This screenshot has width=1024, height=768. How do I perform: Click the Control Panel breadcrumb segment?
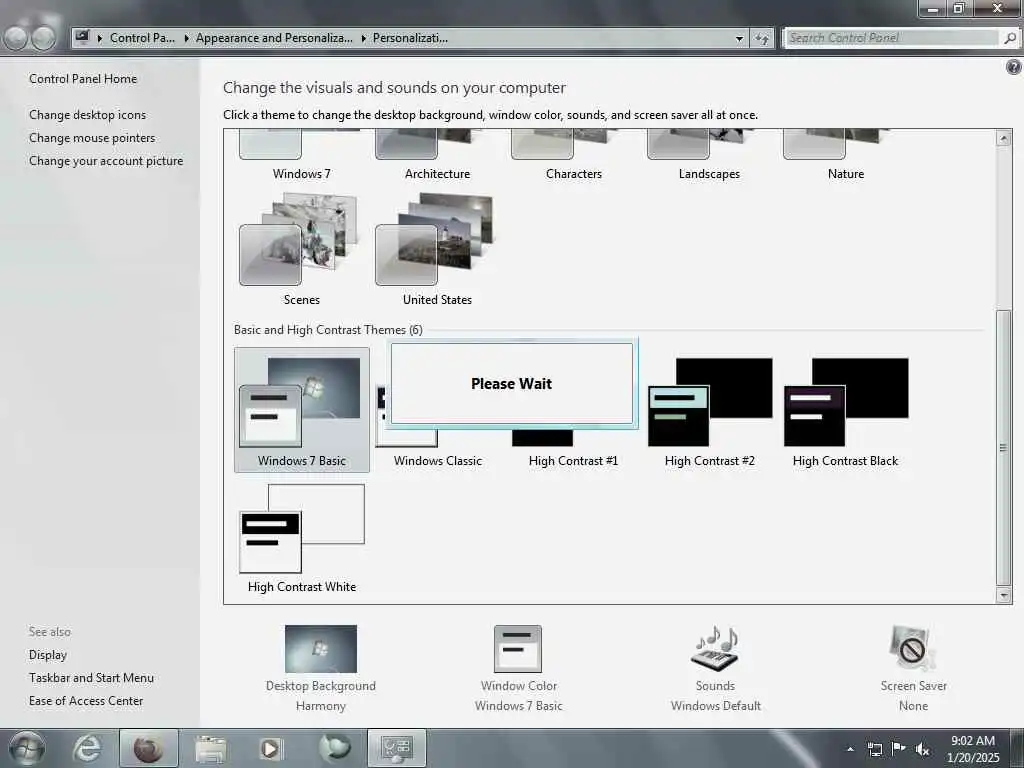click(x=142, y=38)
